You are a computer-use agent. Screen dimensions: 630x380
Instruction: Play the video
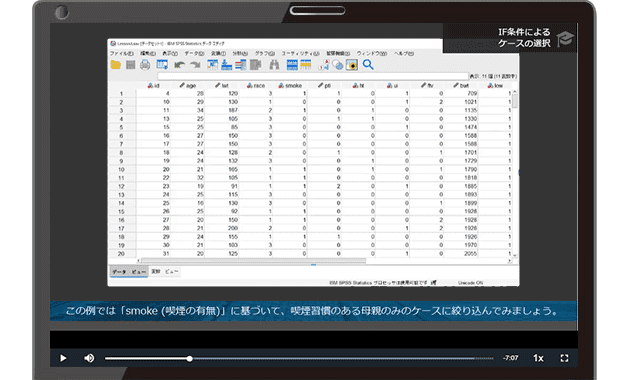point(63,358)
